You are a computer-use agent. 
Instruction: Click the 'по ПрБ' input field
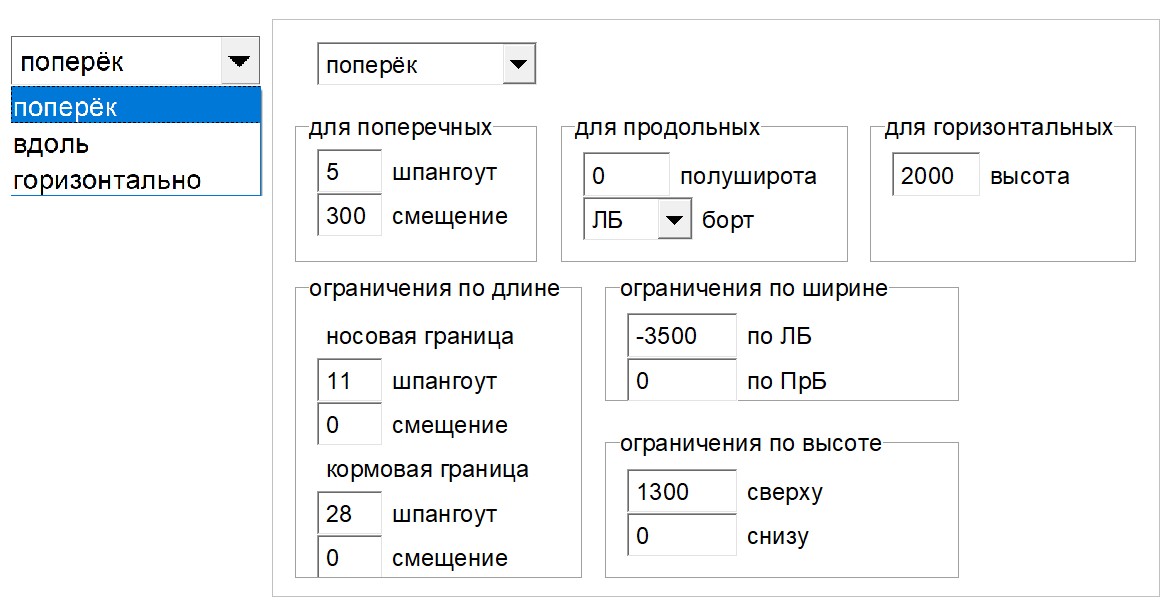pyautogui.click(x=682, y=380)
